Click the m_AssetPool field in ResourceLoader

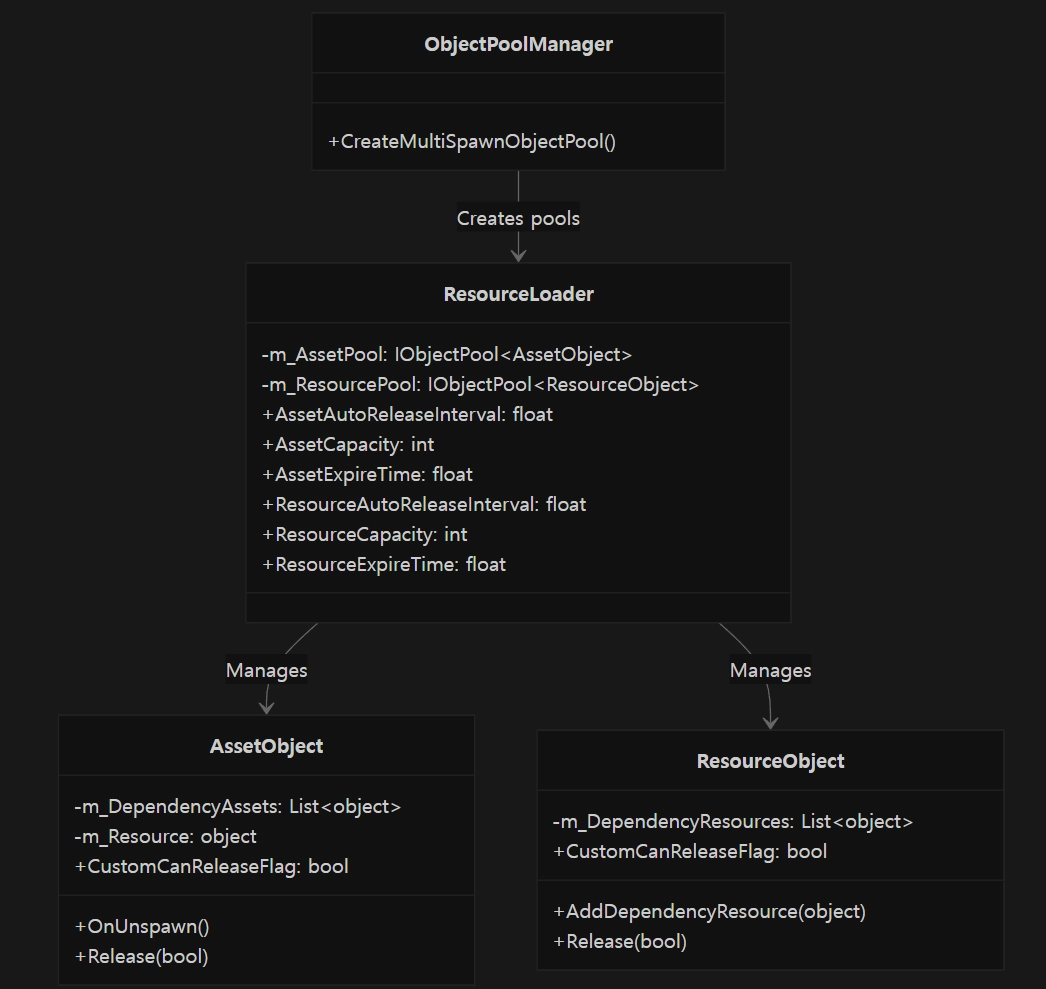click(447, 354)
